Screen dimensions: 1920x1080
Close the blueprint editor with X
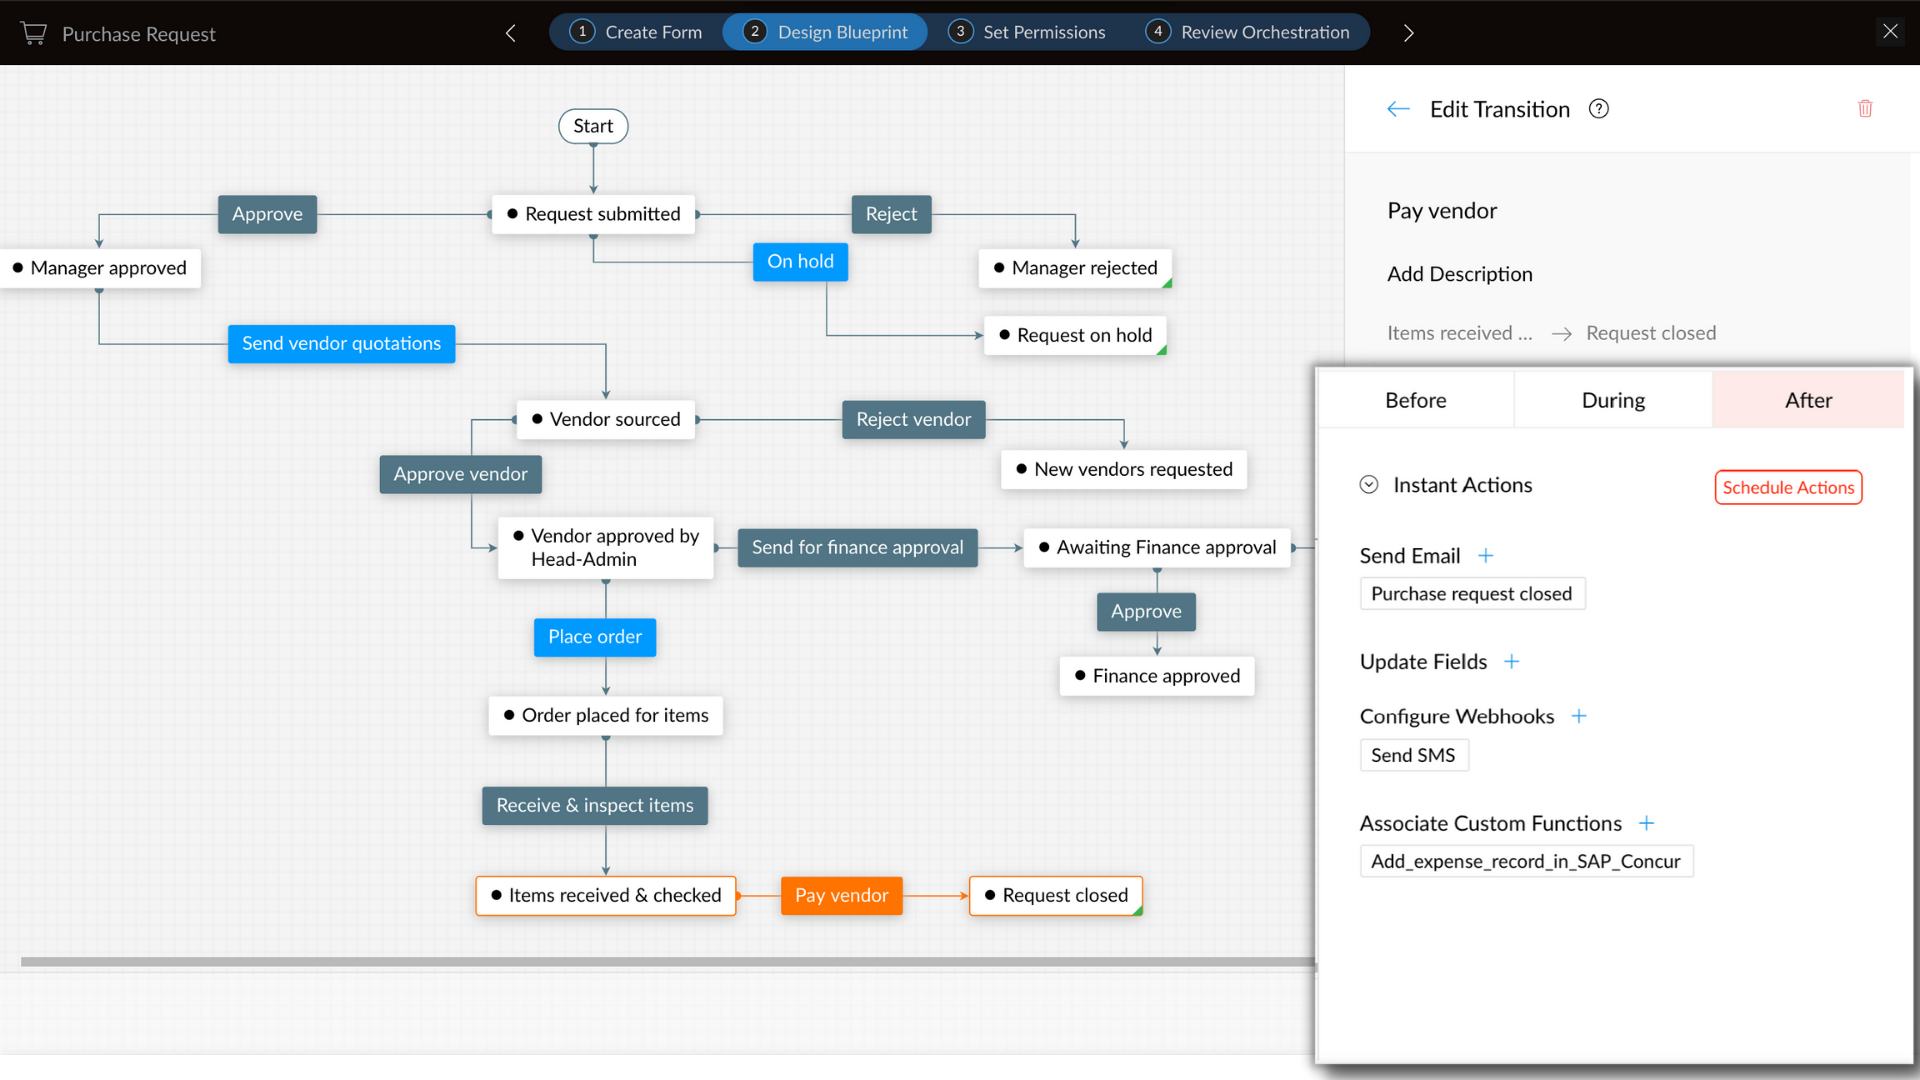pos(1890,31)
